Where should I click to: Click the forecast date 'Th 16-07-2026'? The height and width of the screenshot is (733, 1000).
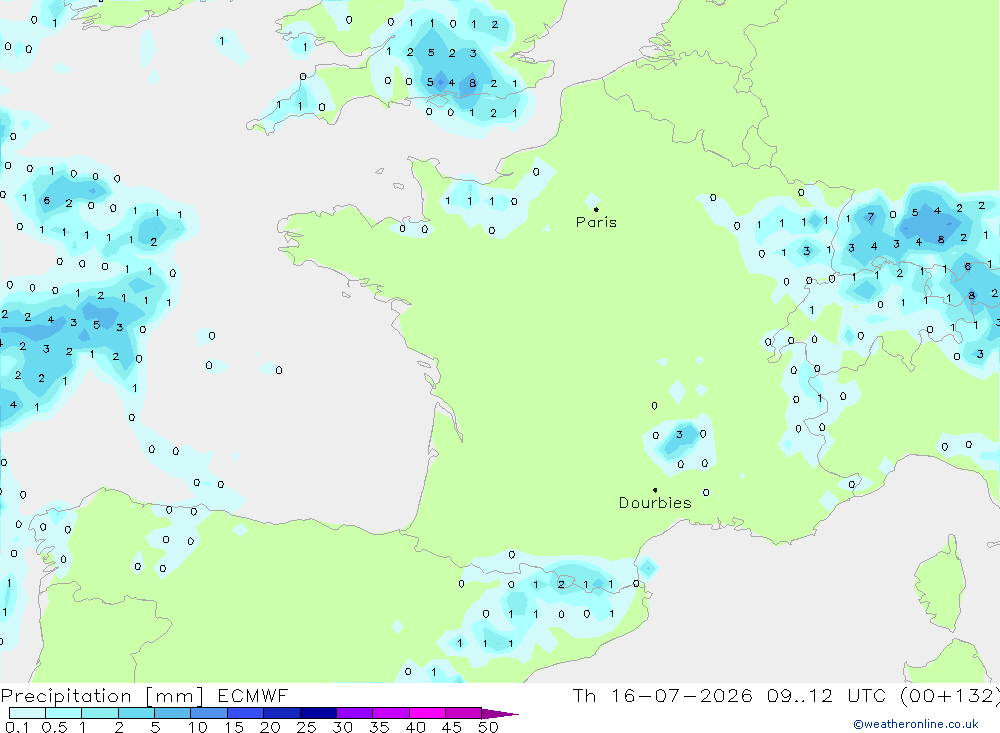tap(662, 696)
